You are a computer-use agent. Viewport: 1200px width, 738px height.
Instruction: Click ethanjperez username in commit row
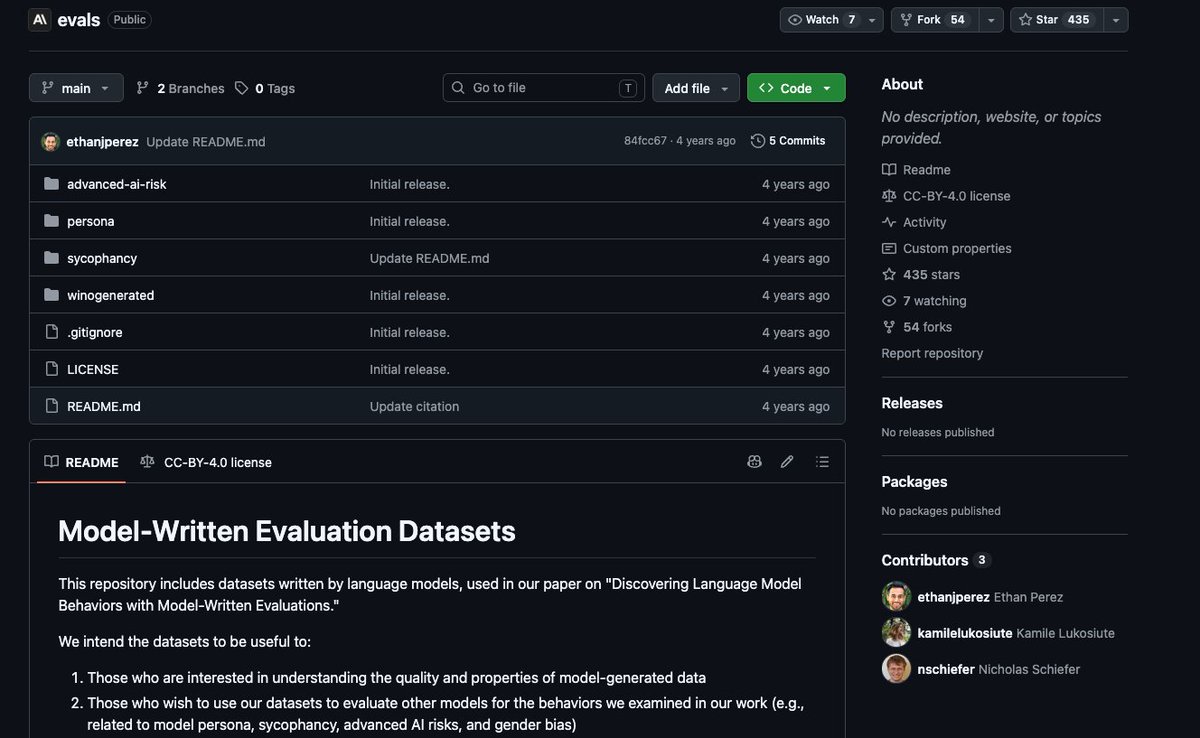pos(102,141)
